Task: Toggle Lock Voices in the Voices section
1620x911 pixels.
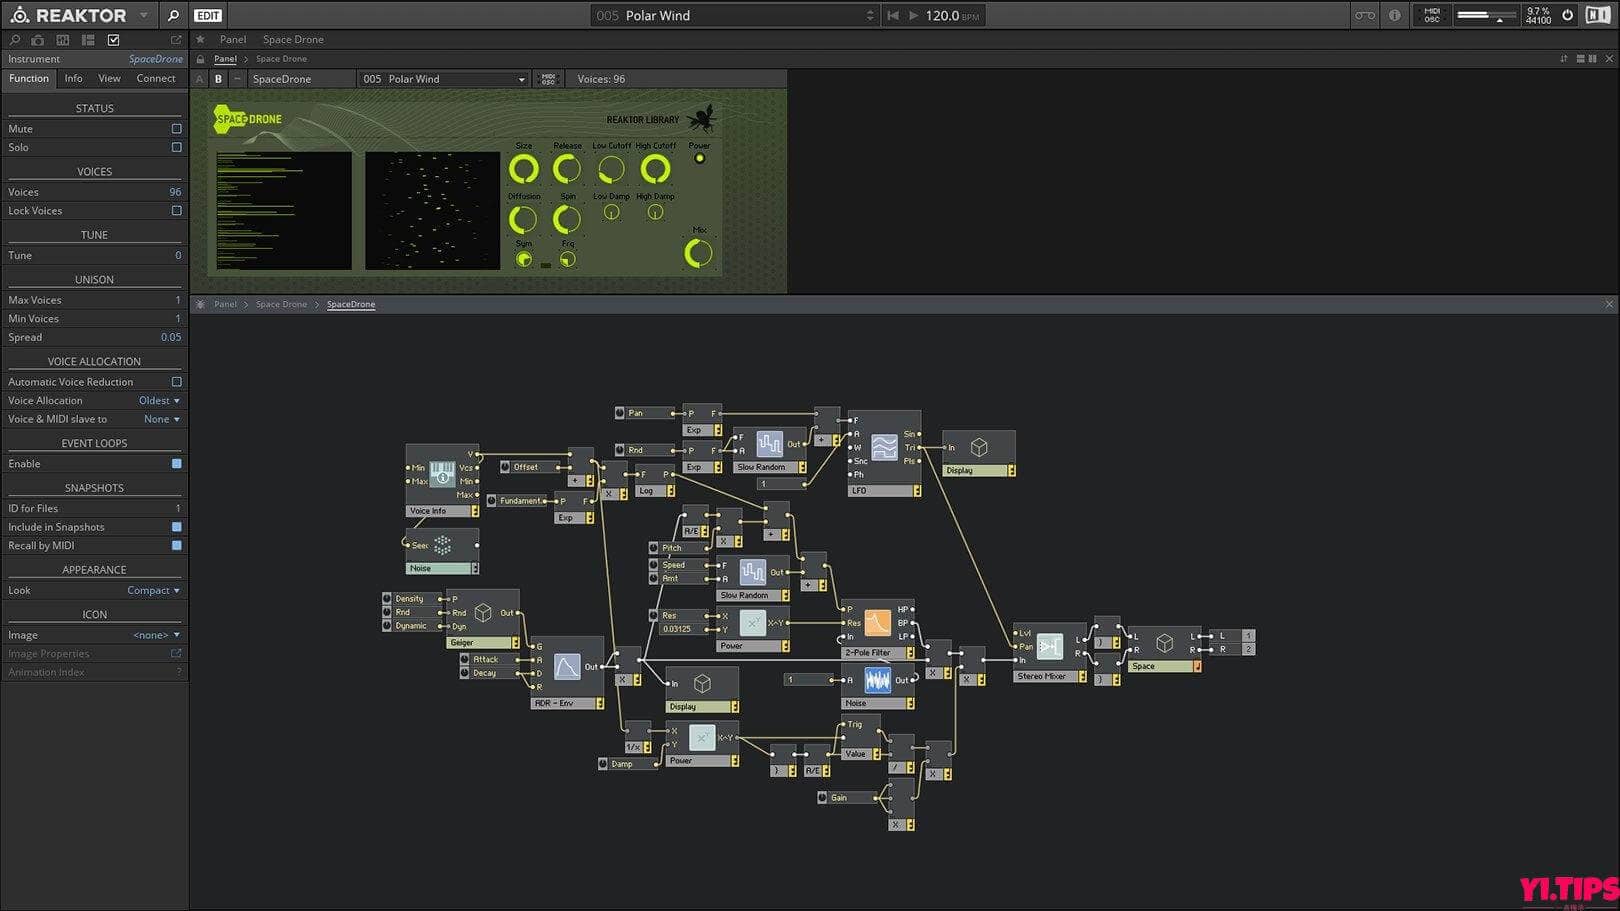Action: [x=177, y=210]
